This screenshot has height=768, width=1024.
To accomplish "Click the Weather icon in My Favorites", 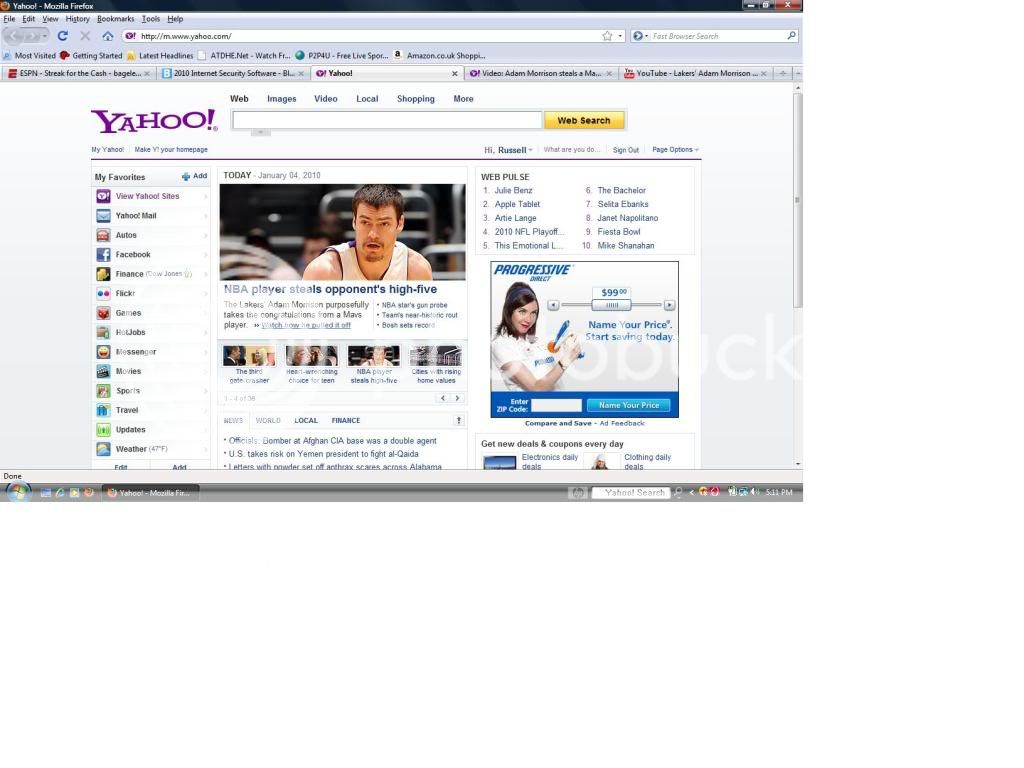I will pyautogui.click(x=103, y=449).
